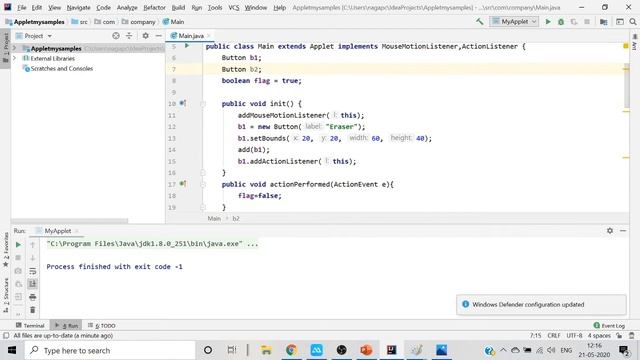
Task: Collapse all in Project panel
Action: (129, 36)
